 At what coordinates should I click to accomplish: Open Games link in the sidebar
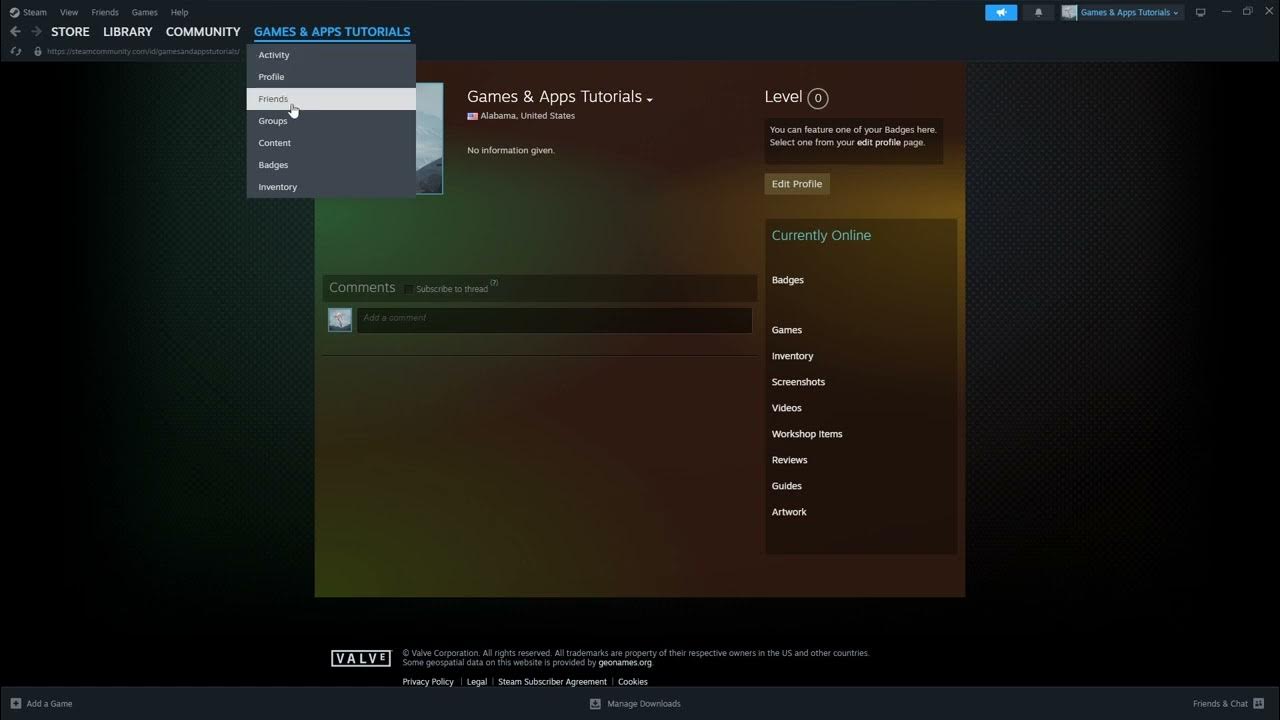787,330
